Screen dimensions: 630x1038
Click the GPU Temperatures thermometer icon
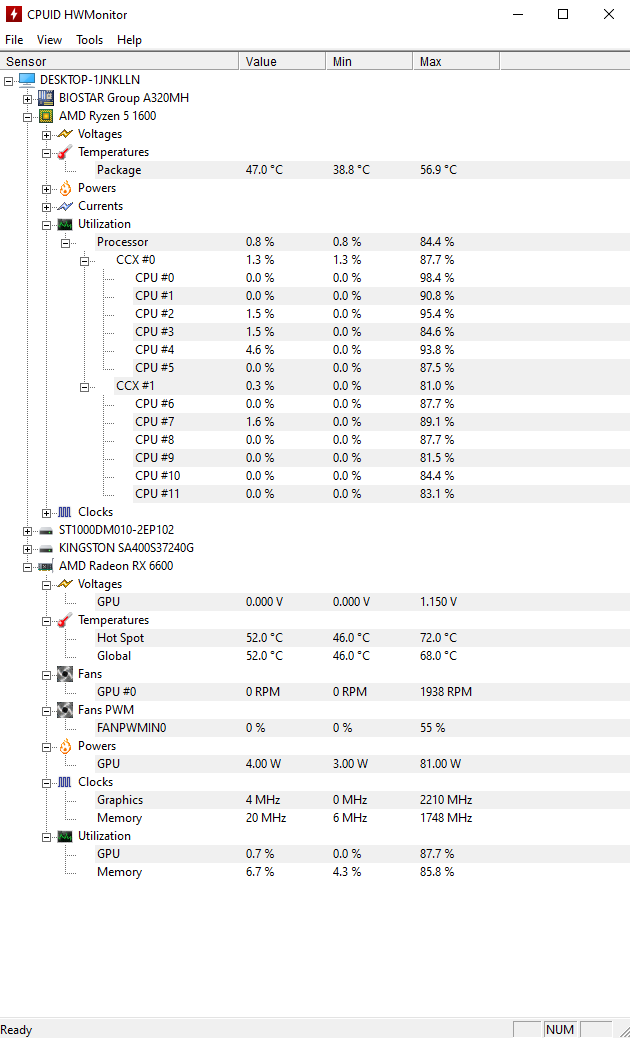coord(65,620)
